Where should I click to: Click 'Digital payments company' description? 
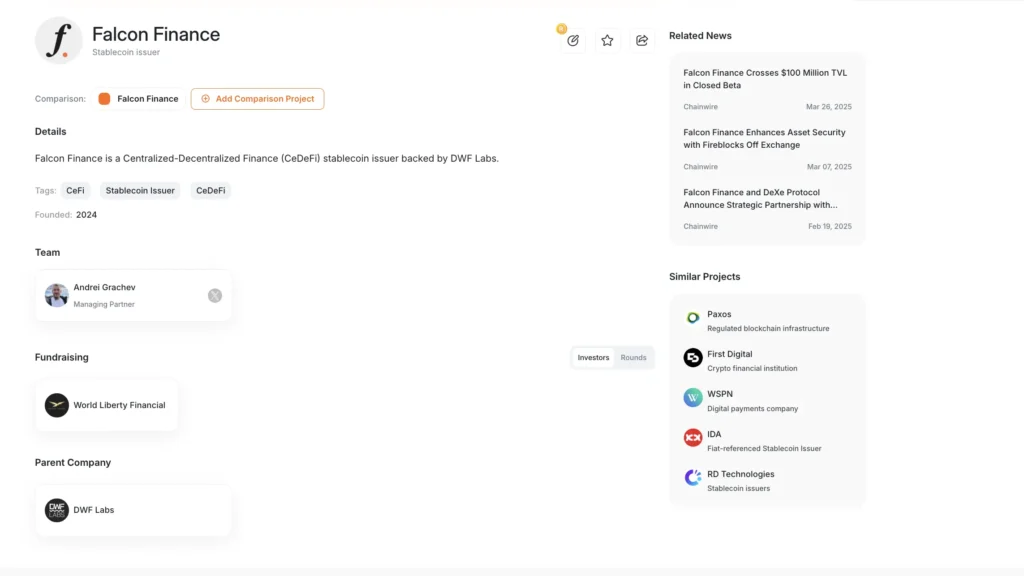click(x=752, y=409)
